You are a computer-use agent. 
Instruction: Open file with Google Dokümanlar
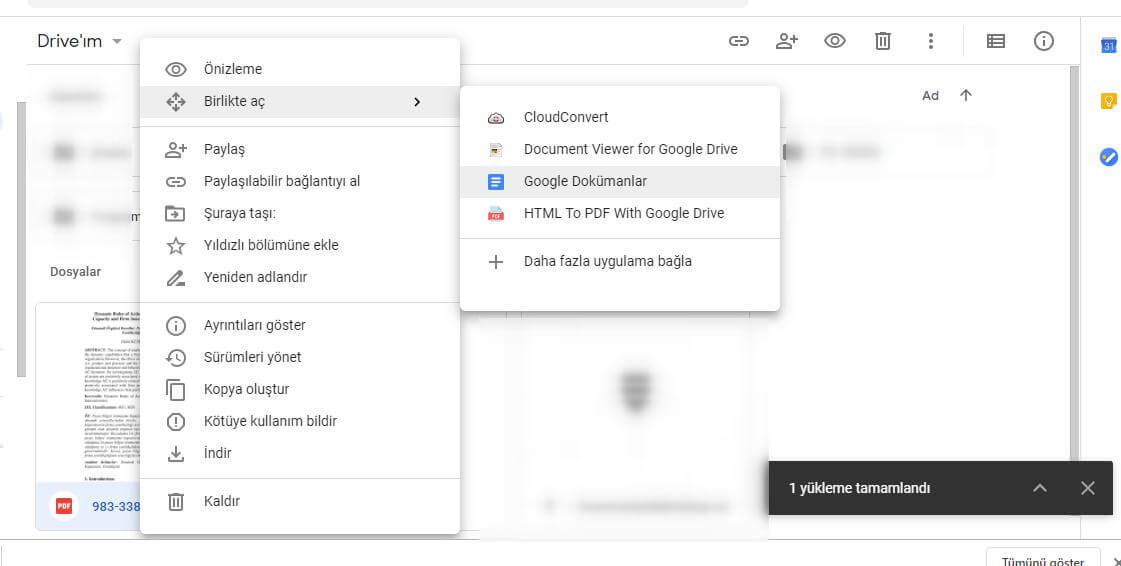(x=620, y=182)
